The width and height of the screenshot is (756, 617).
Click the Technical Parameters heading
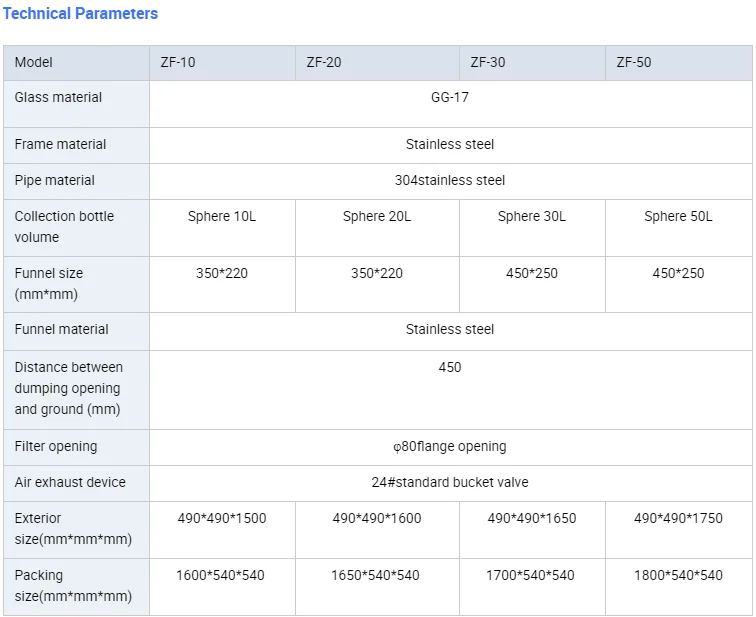(x=81, y=14)
